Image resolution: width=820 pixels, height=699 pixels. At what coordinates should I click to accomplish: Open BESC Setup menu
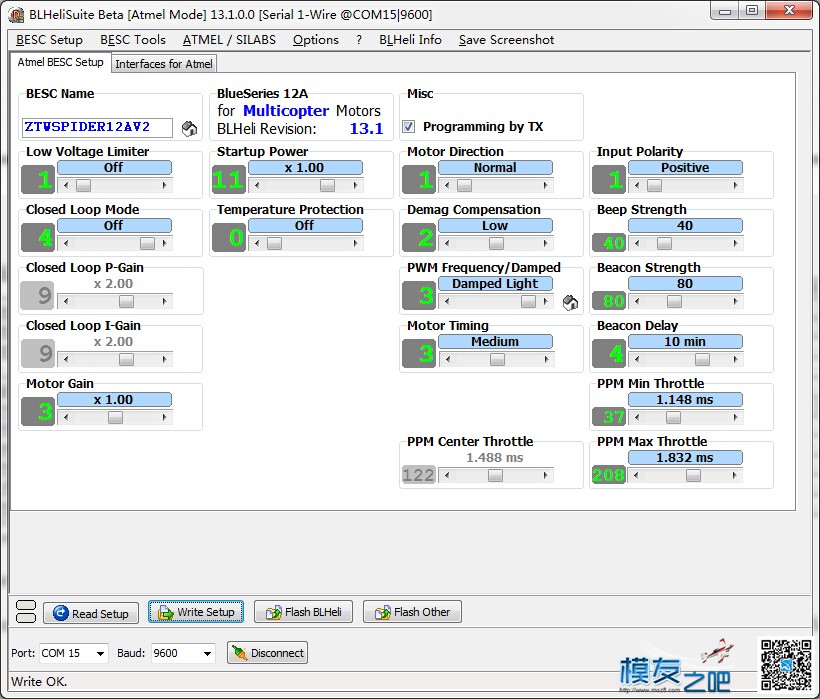coord(49,40)
